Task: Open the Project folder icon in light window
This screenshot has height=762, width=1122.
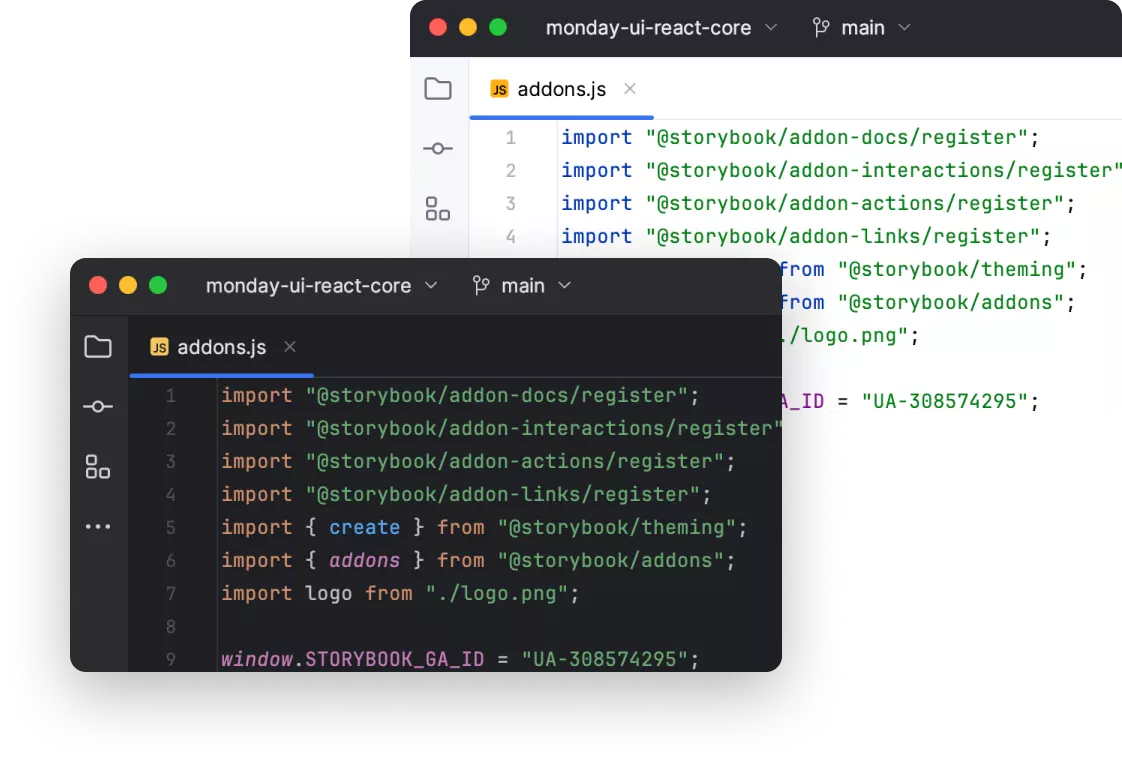Action: pyautogui.click(x=438, y=89)
